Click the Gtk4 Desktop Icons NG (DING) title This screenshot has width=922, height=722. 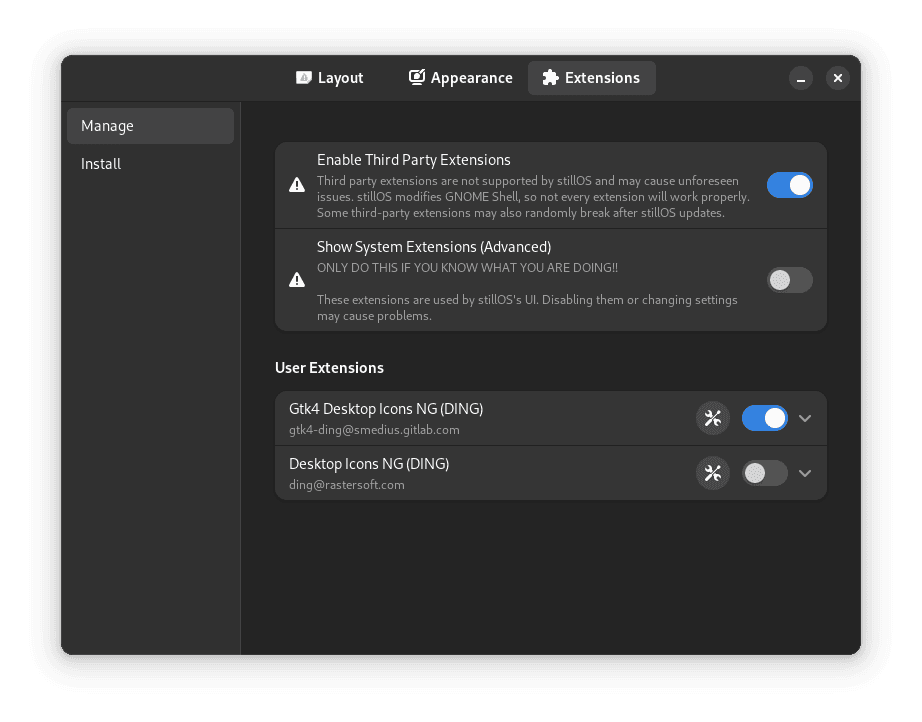pos(386,409)
